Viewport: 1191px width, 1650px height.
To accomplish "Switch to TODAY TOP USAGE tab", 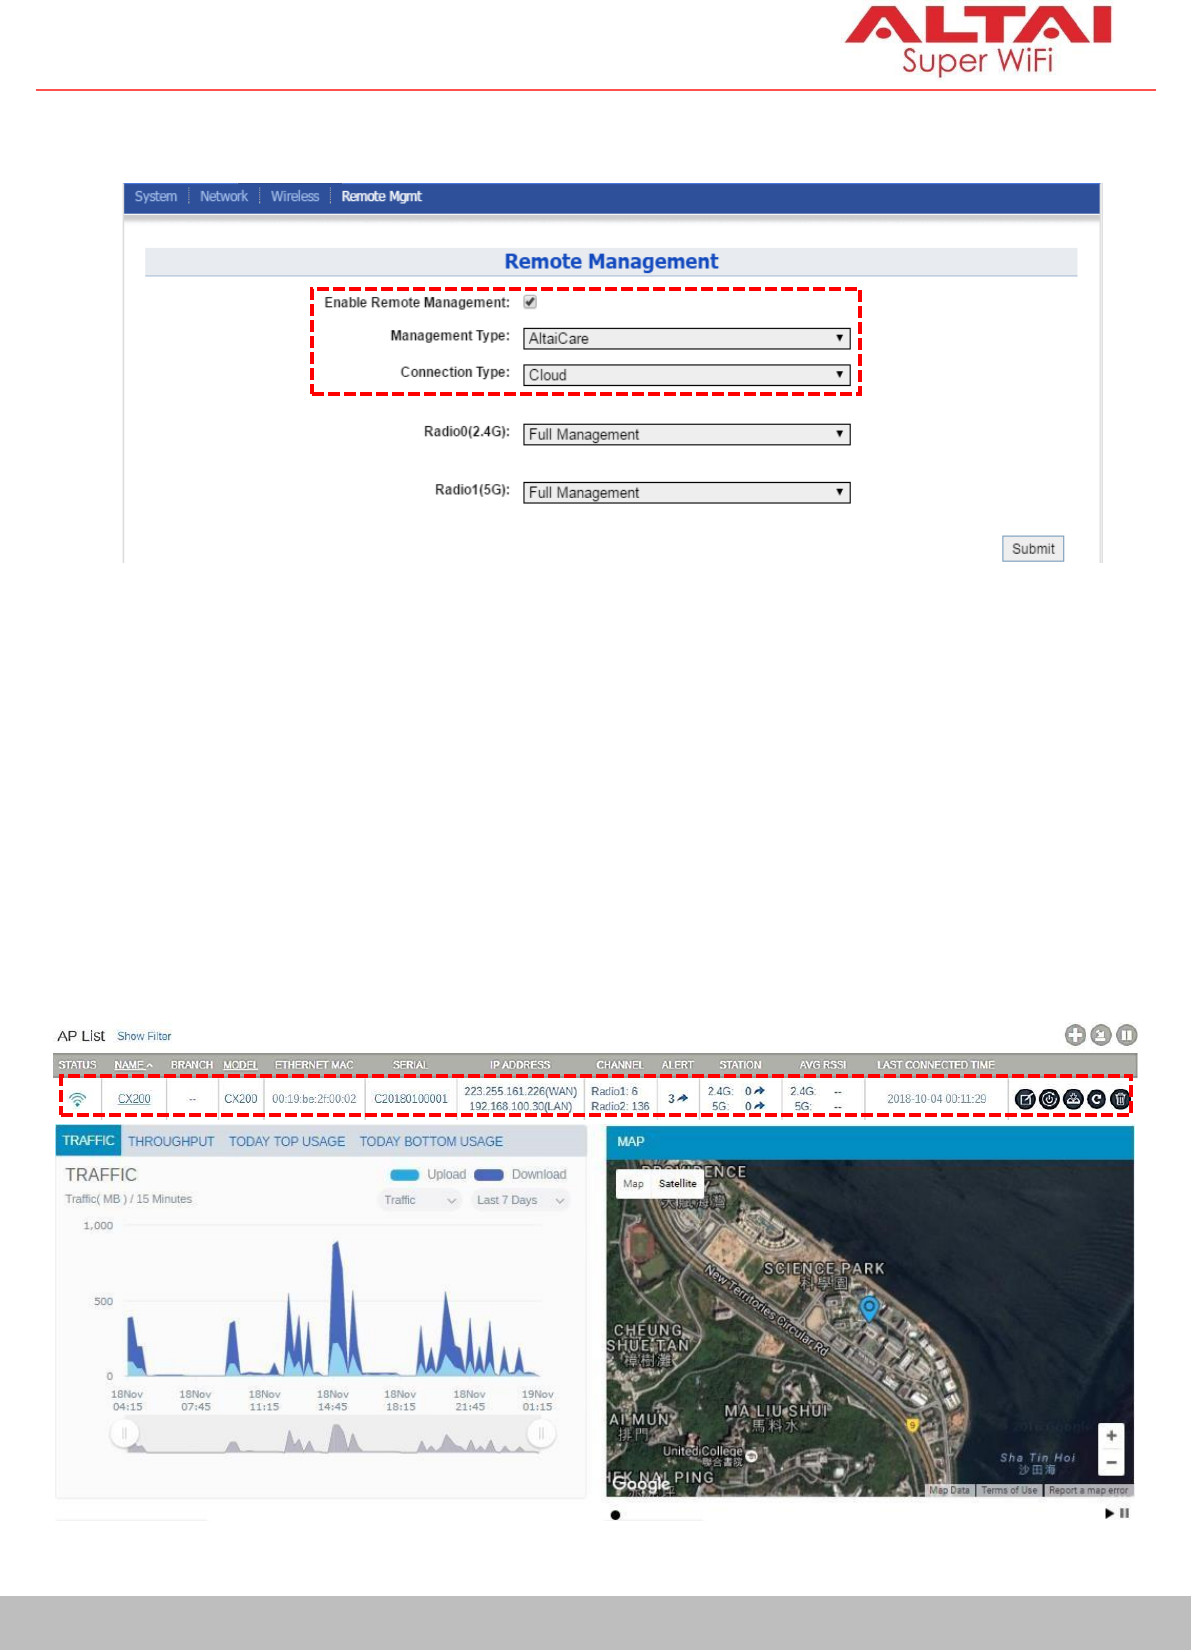I will (x=287, y=1141).
